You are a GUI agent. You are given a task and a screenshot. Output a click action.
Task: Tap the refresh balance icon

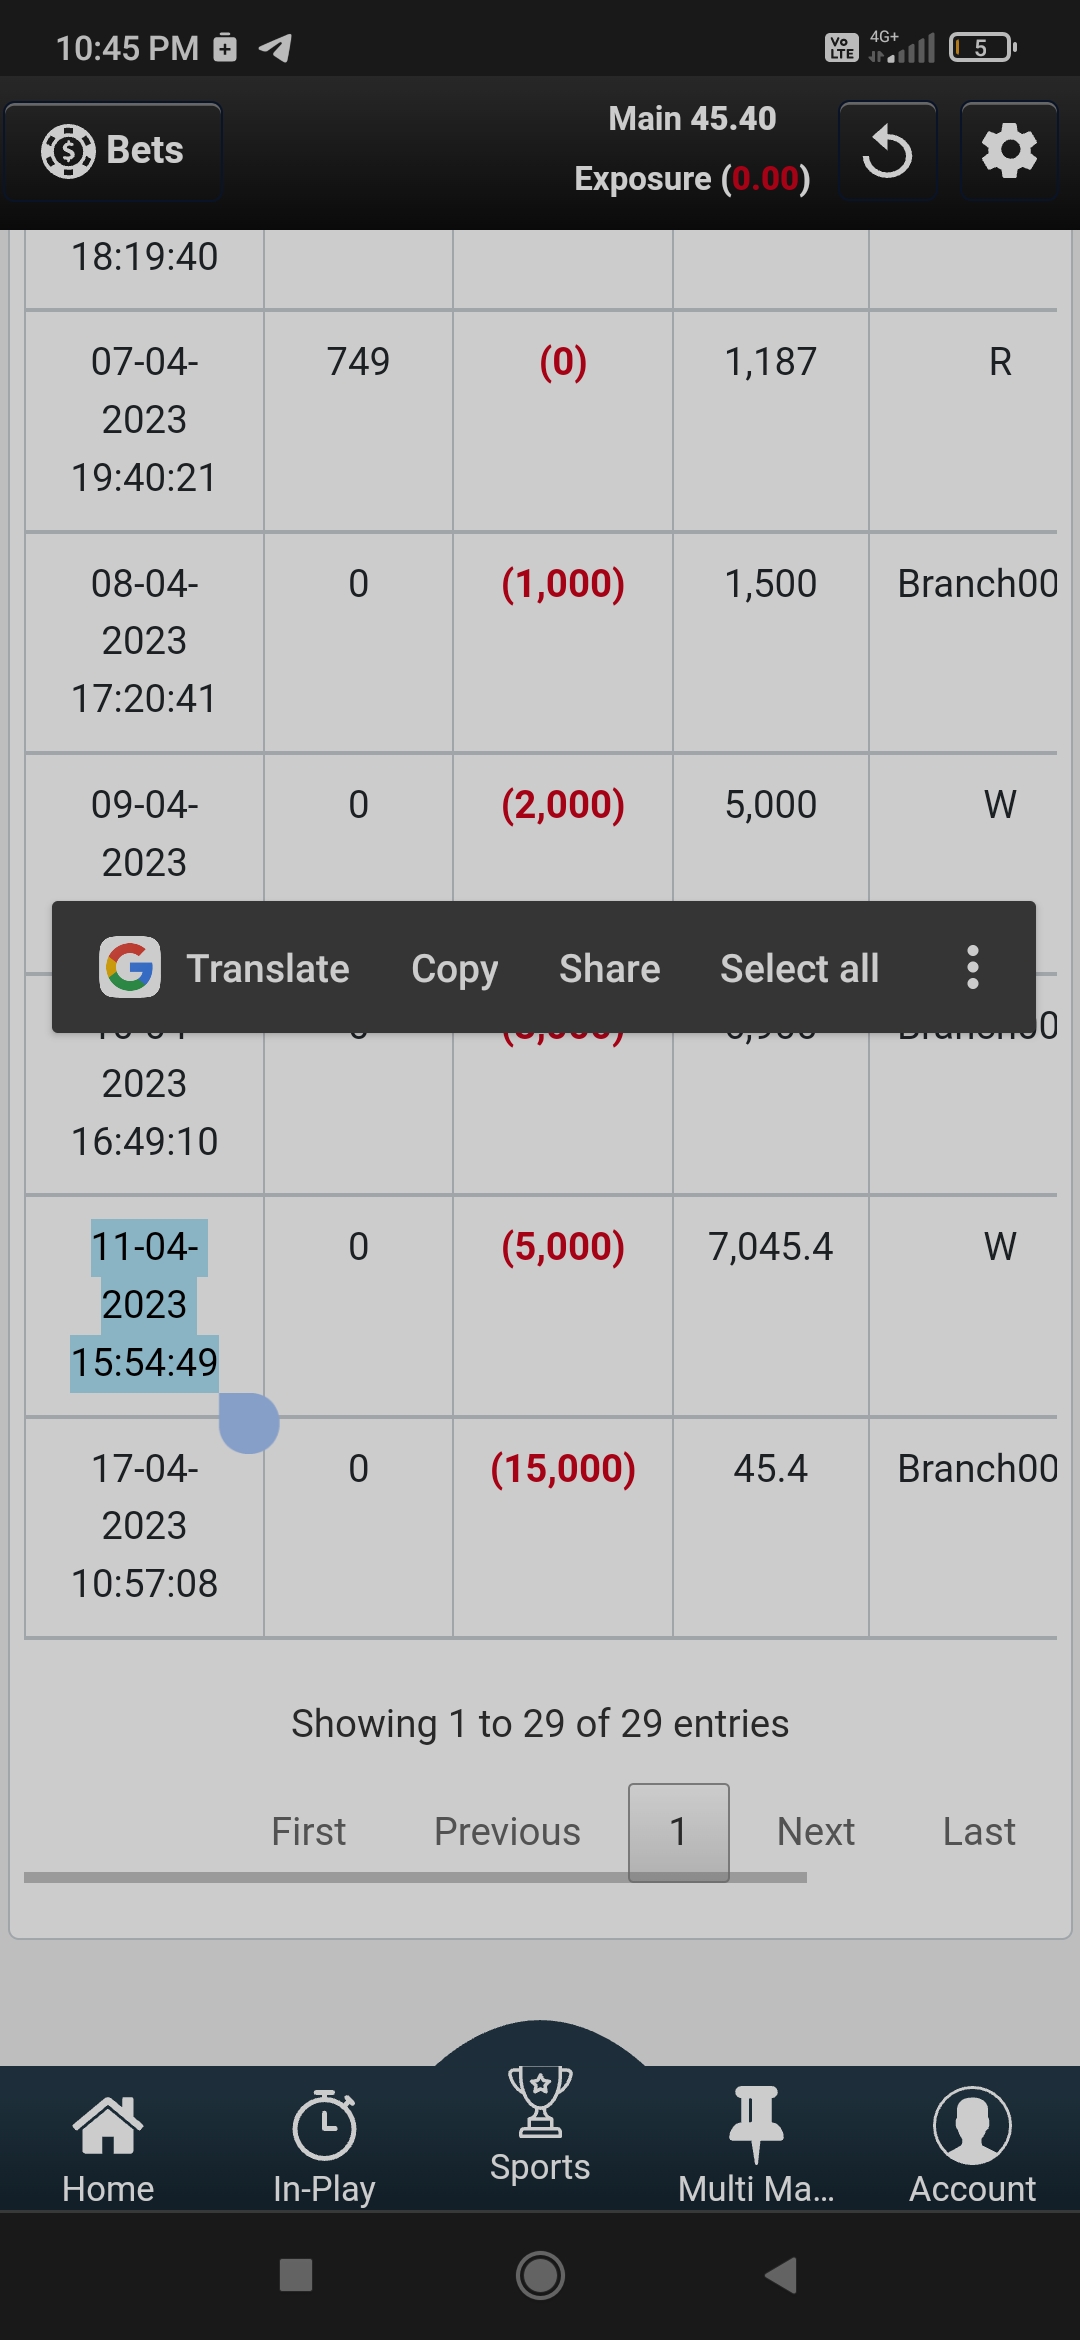point(887,152)
